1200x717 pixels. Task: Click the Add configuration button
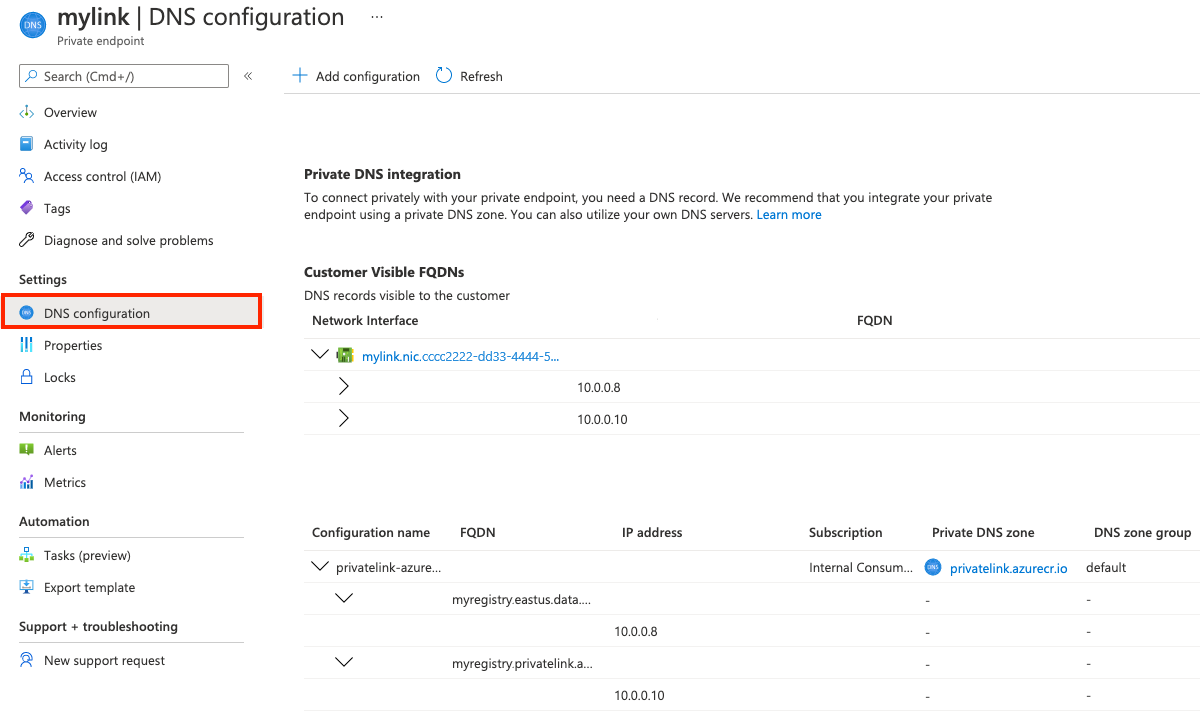355,76
